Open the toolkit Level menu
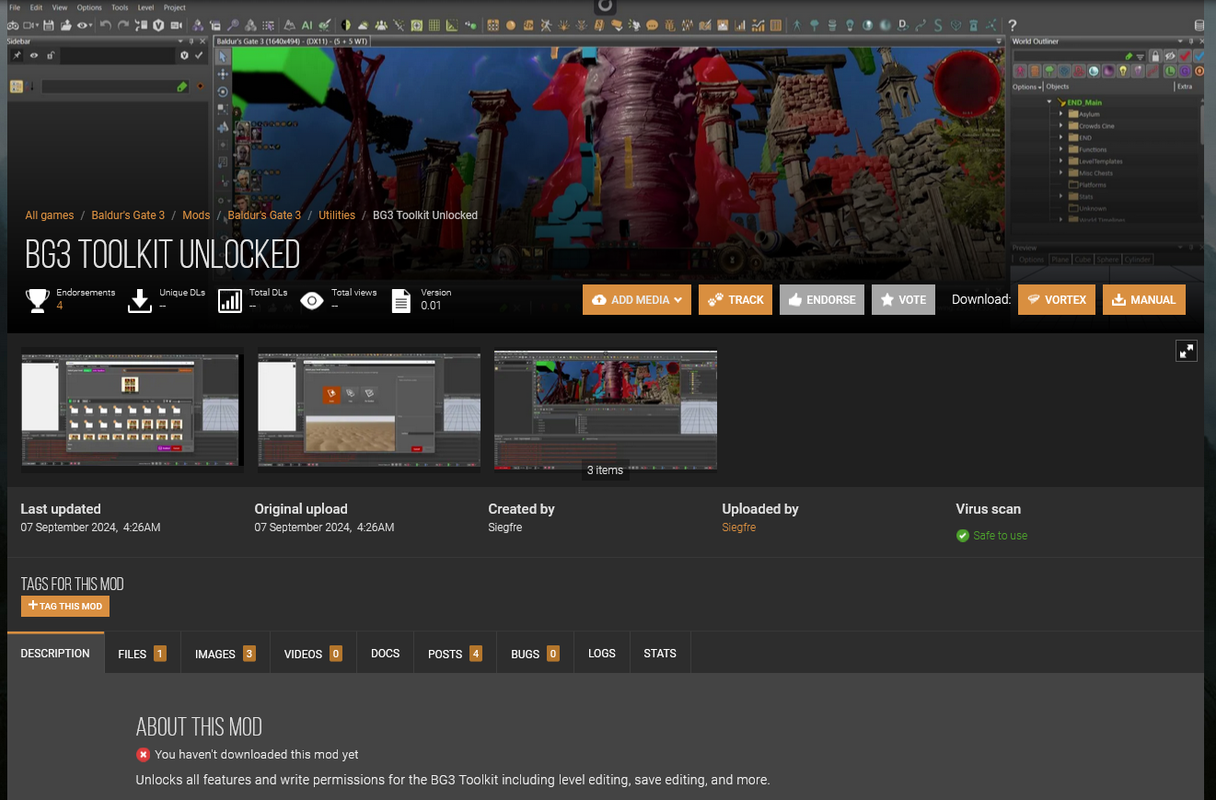 pyautogui.click(x=145, y=7)
